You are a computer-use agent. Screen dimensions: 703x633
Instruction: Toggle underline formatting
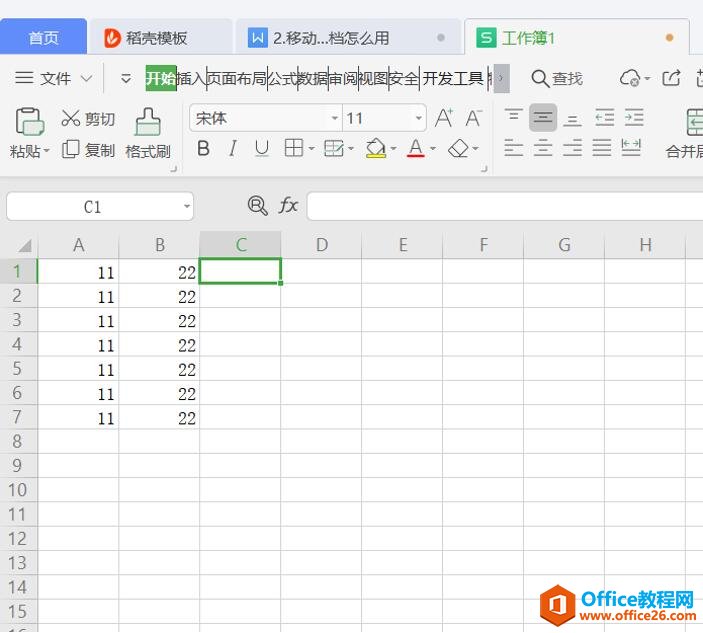[262, 148]
